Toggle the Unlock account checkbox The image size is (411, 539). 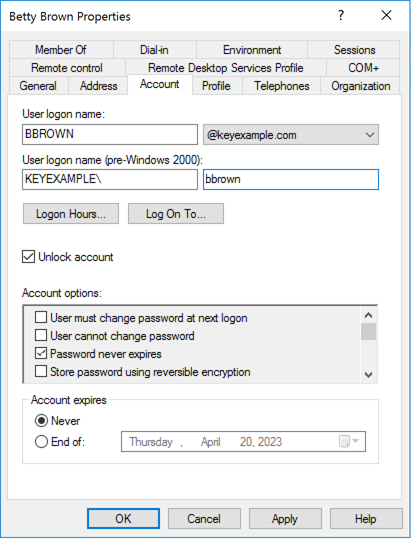coord(29,257)
